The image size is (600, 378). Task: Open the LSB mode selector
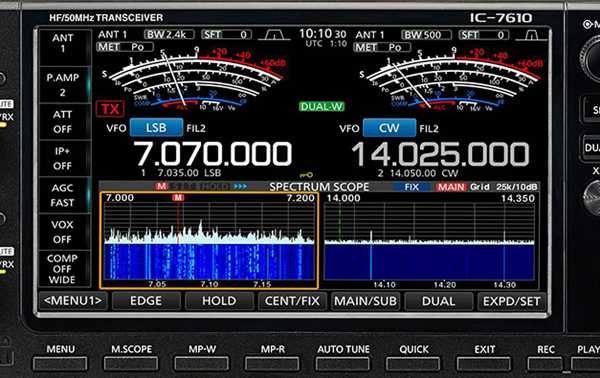pos(156,128)
